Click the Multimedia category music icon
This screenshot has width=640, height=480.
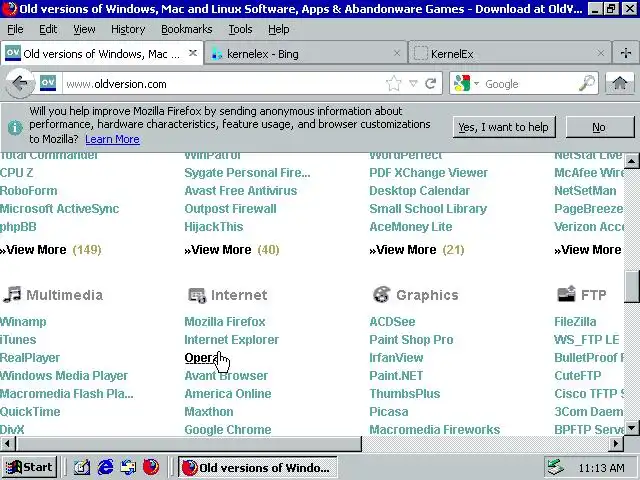pyautogui.click(x=12, y=294)
